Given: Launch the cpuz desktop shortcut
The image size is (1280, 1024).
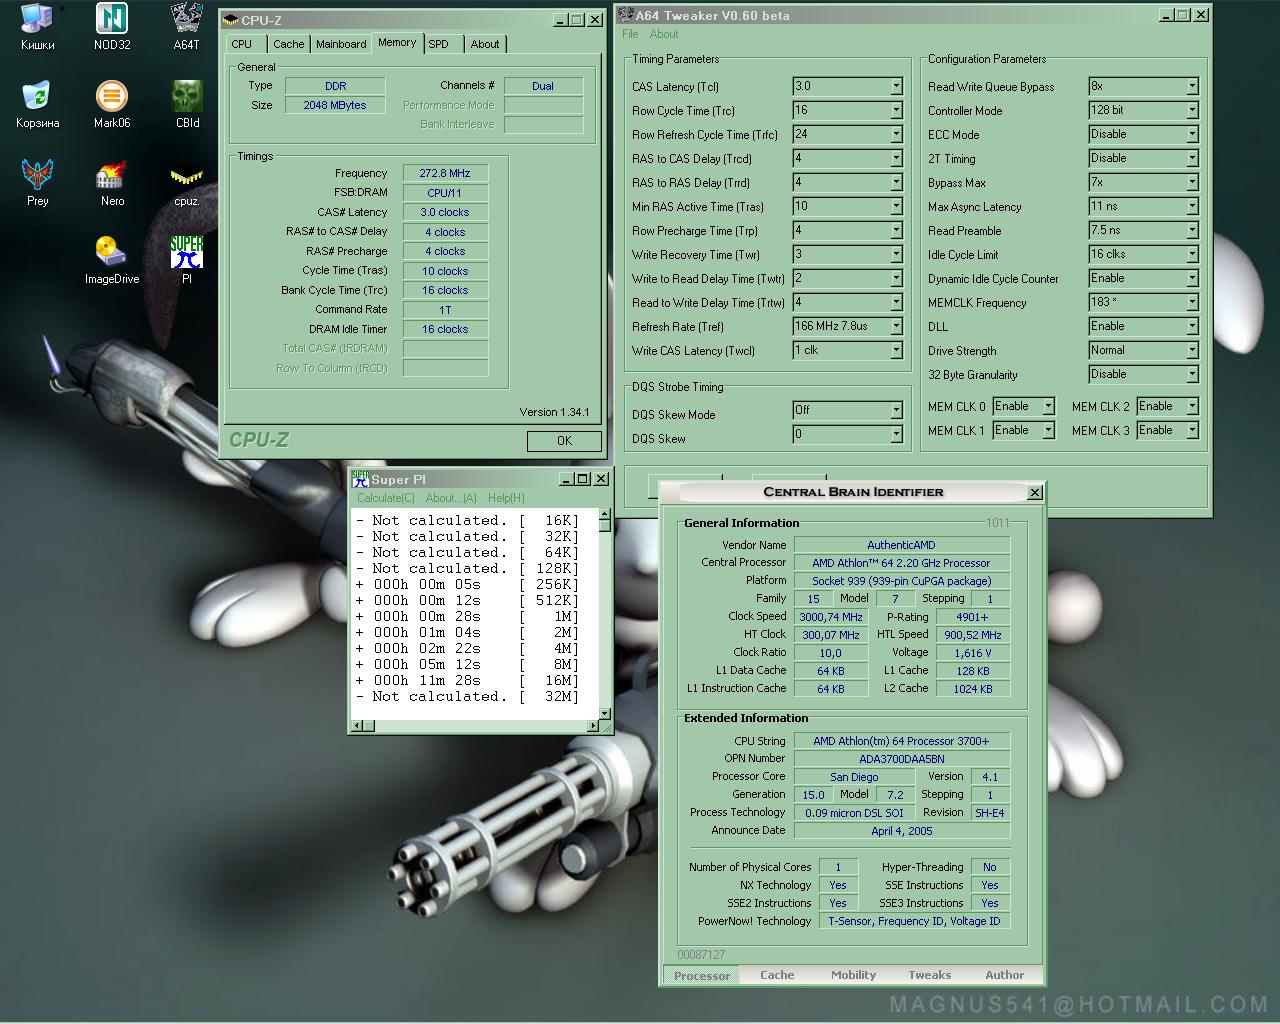Looking at the screenshot, I should pyautogui.click(x=186, y=183).
